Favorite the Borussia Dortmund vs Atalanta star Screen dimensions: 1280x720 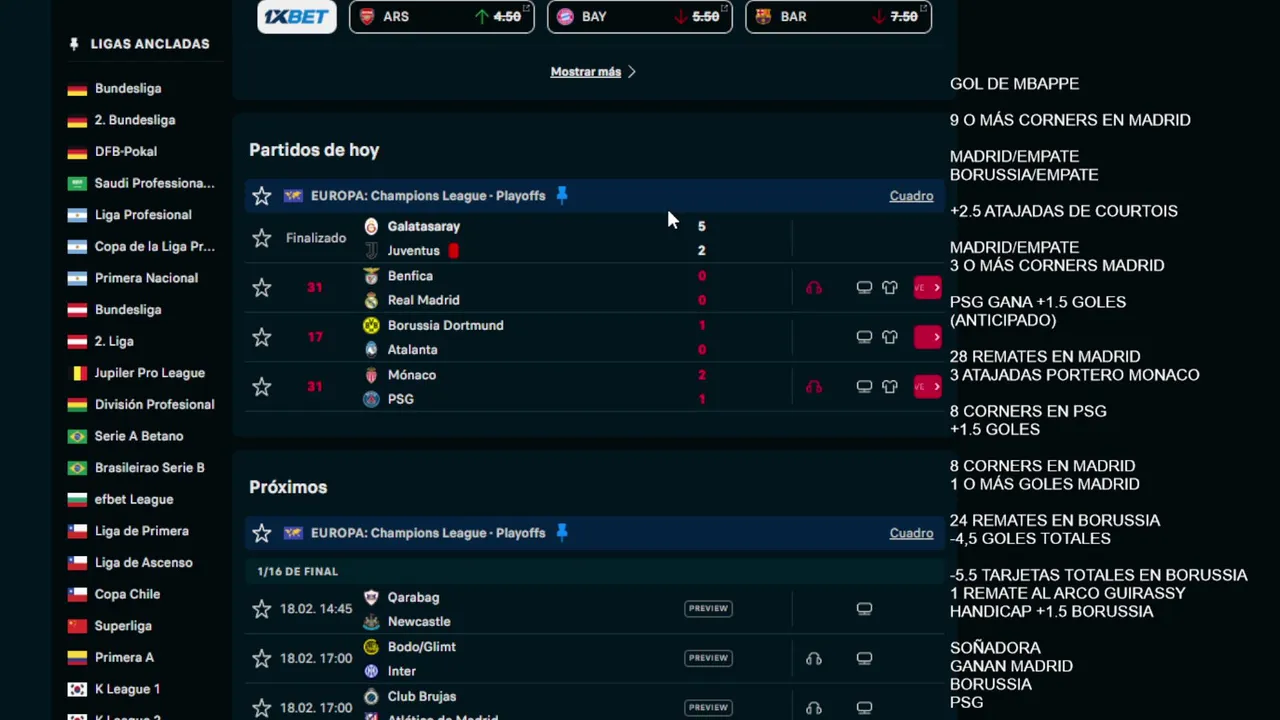262,337
